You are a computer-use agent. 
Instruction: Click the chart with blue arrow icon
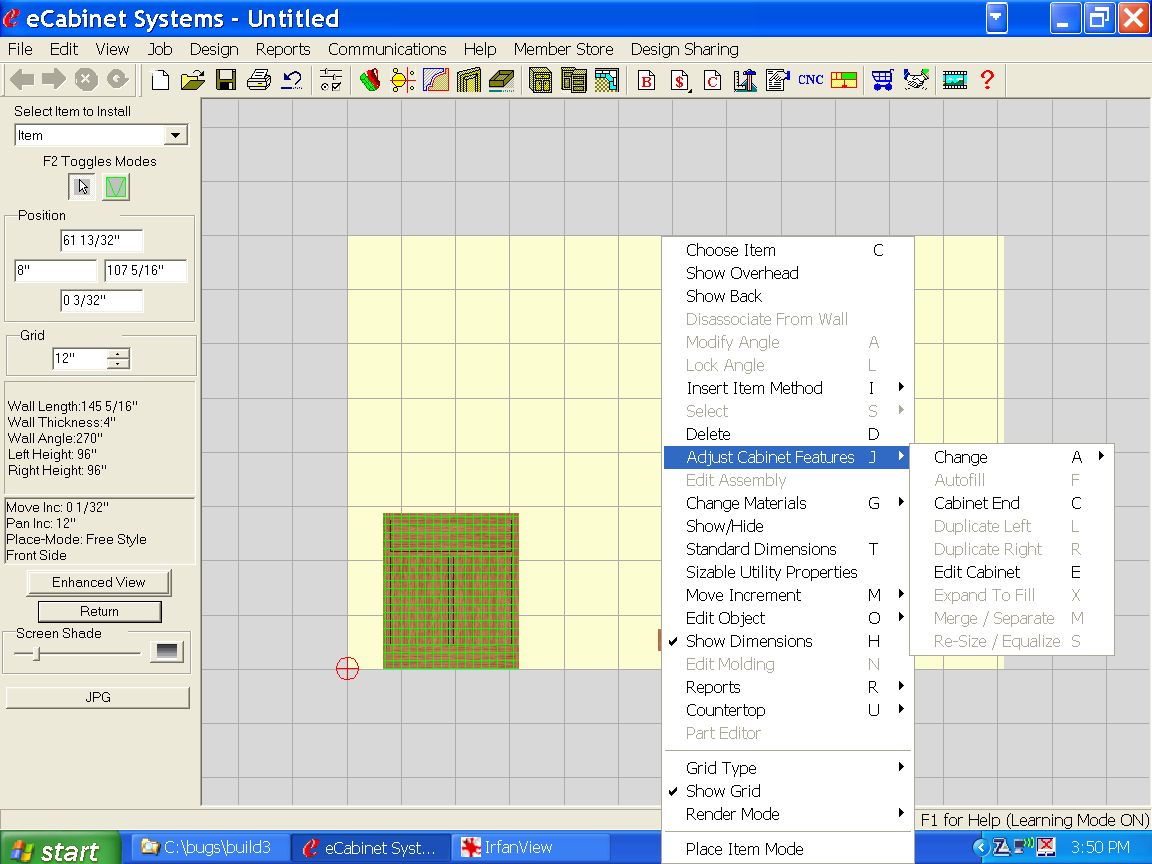click(x=745, y=79)
